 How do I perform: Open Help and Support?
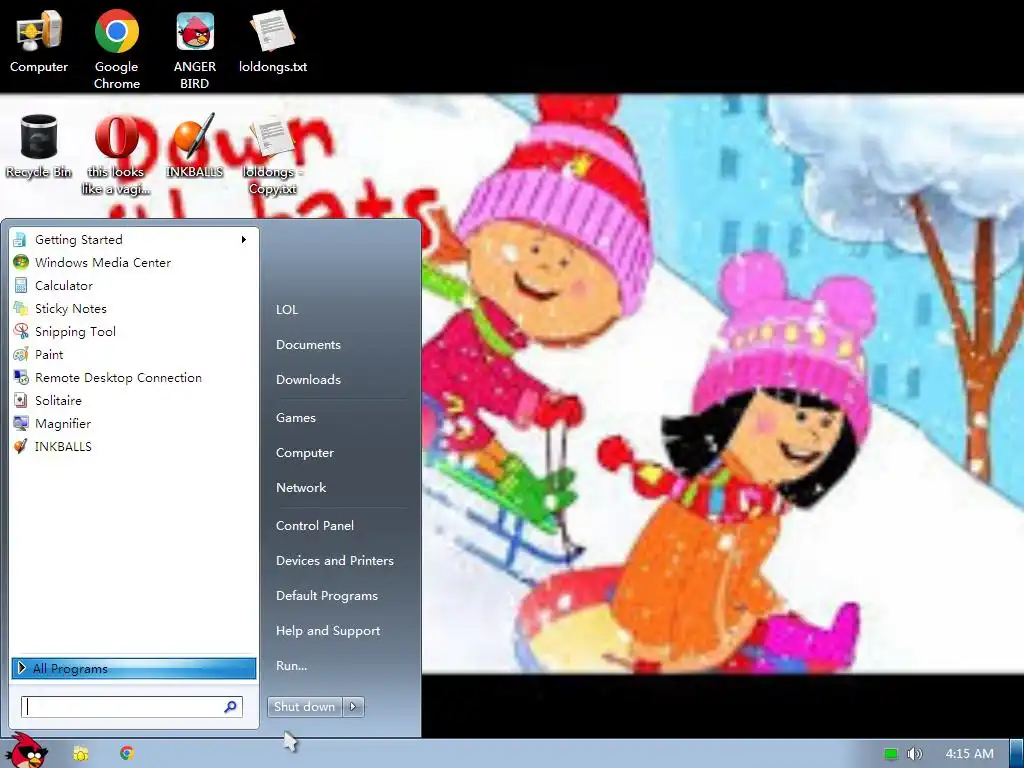pyautogui.click(x=328, y=631)
